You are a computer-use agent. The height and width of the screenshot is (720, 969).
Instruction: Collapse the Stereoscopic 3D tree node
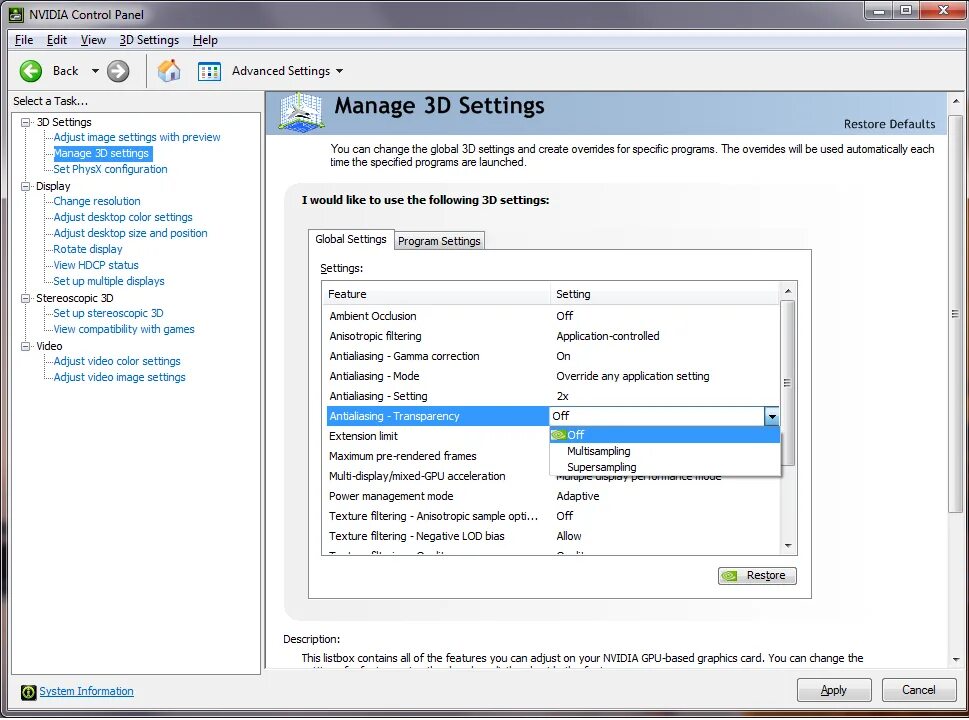click(25, 298)
